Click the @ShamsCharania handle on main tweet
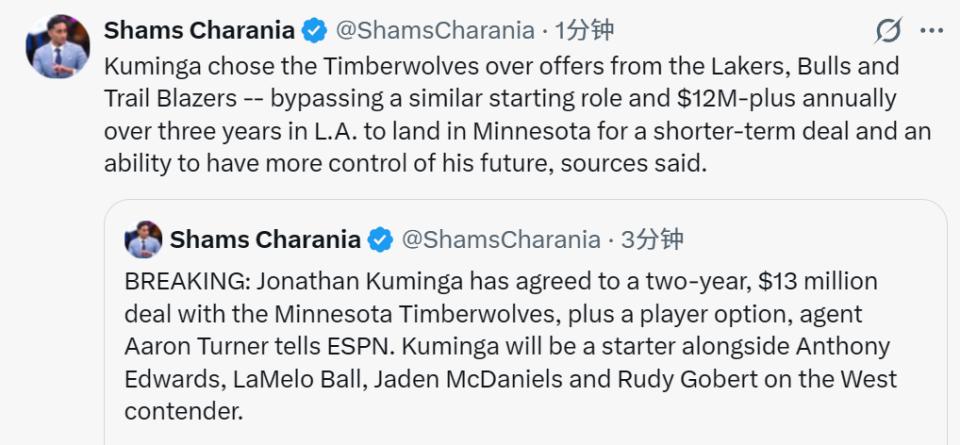 pos(435,30)
